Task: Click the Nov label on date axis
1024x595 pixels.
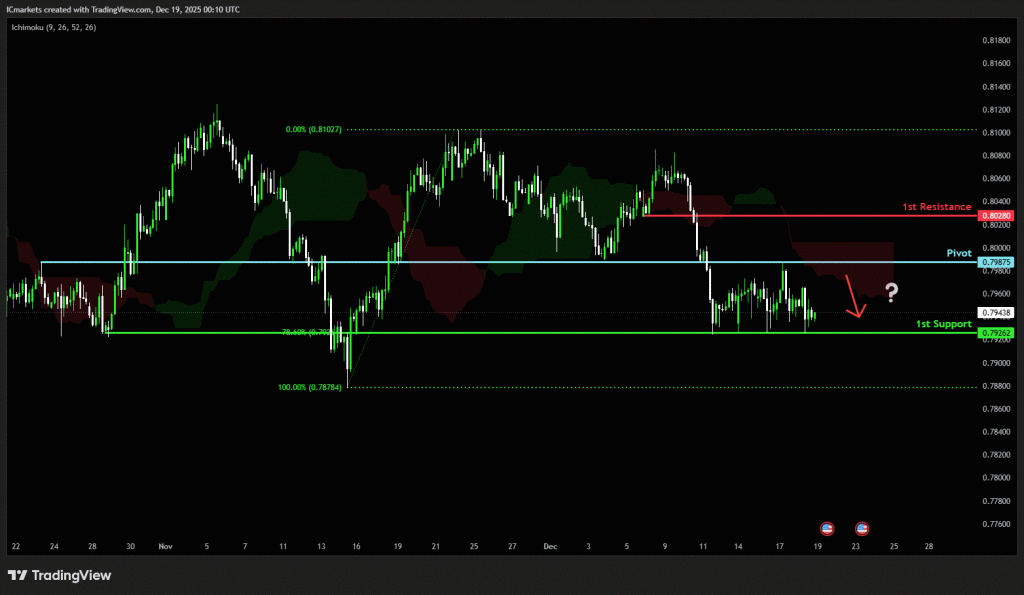Action: point(165,547)
